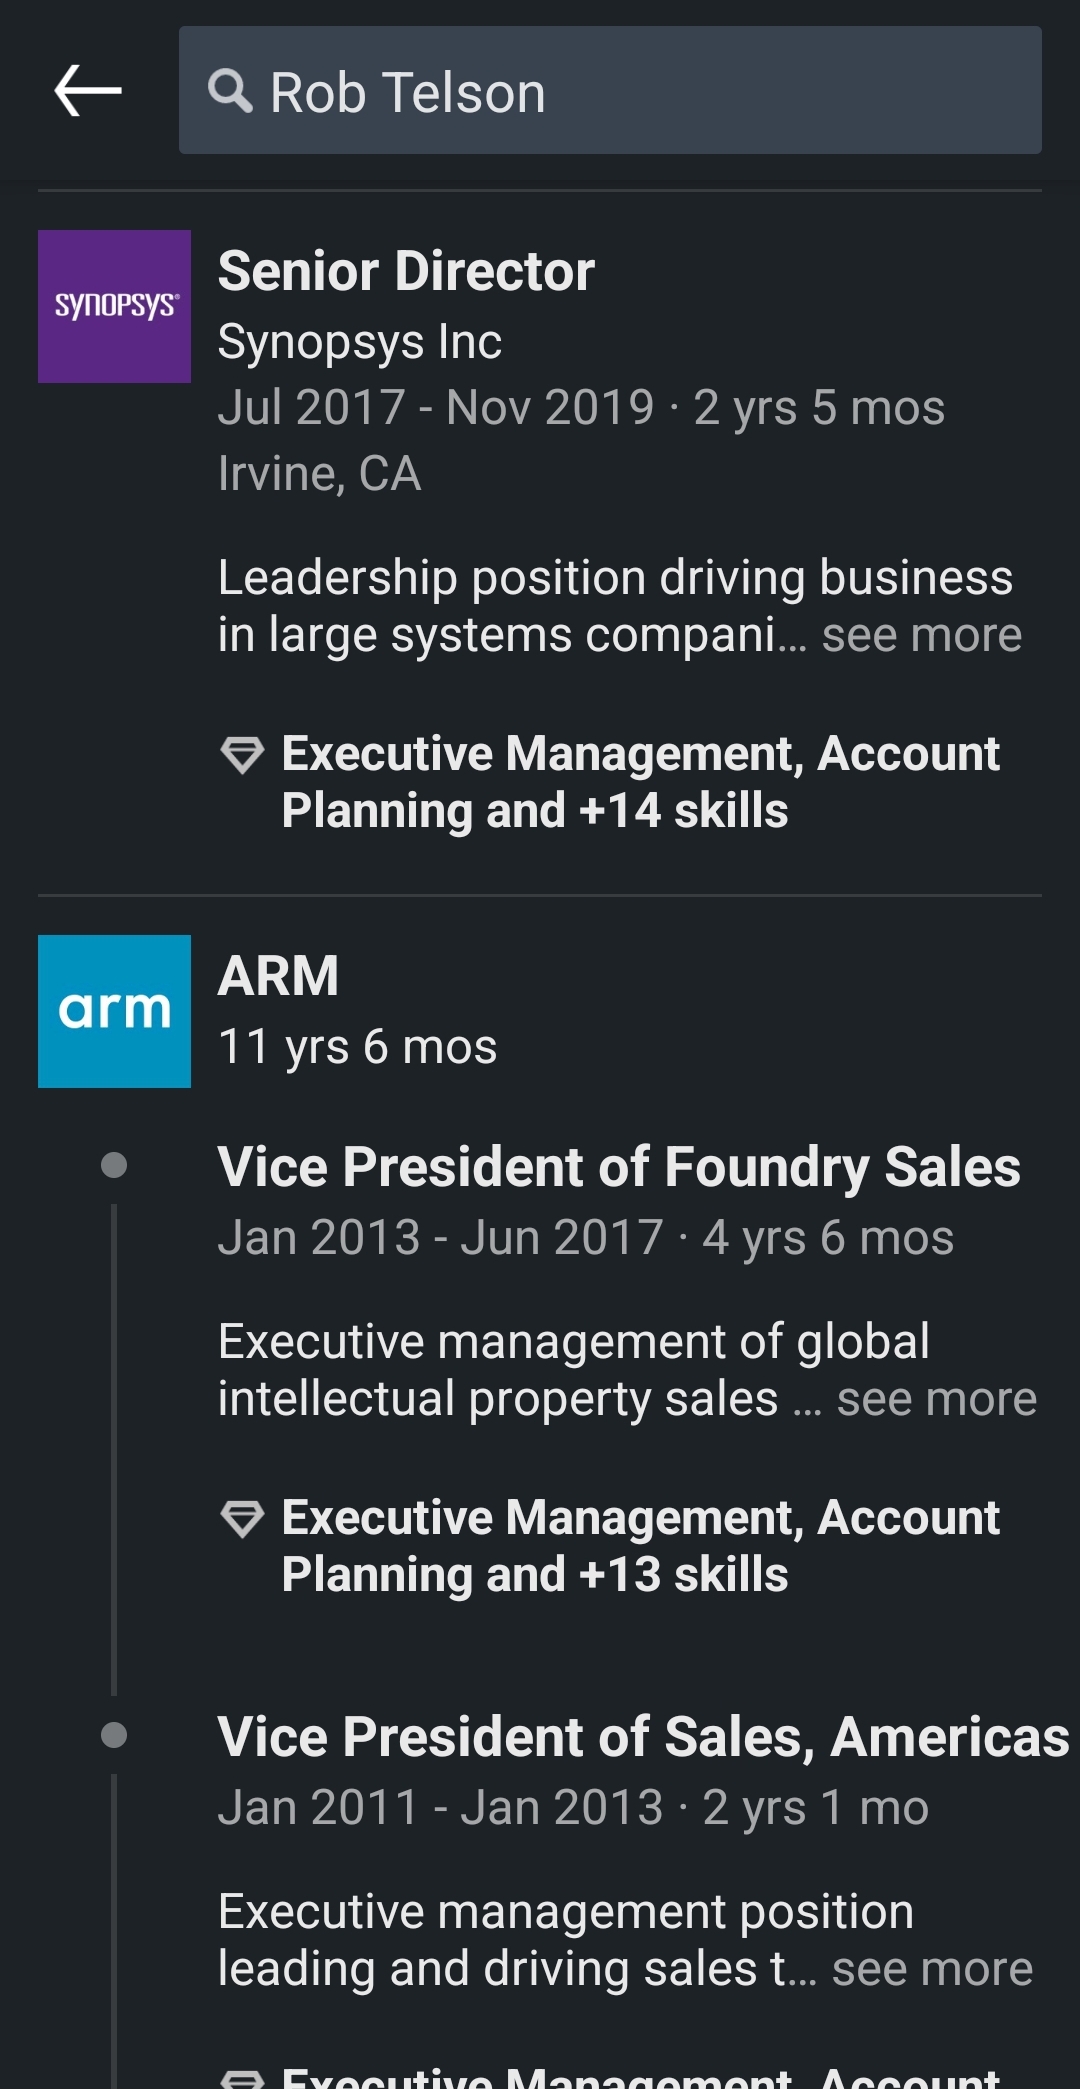Tap the Irvine, CA location text
The width and height of the screenshot is (1080, 2089).
(x=320, y=474)
